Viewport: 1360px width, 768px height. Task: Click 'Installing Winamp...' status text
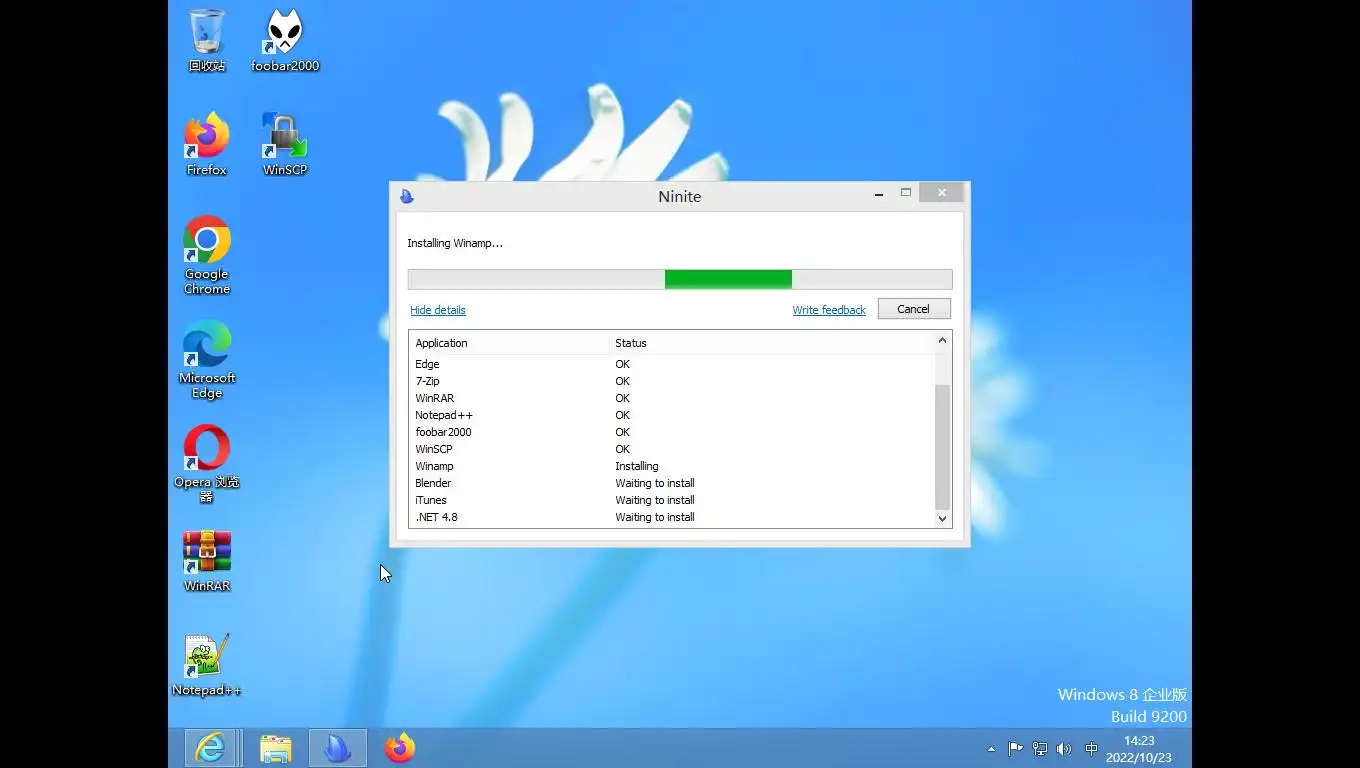(x=455, y=243)
